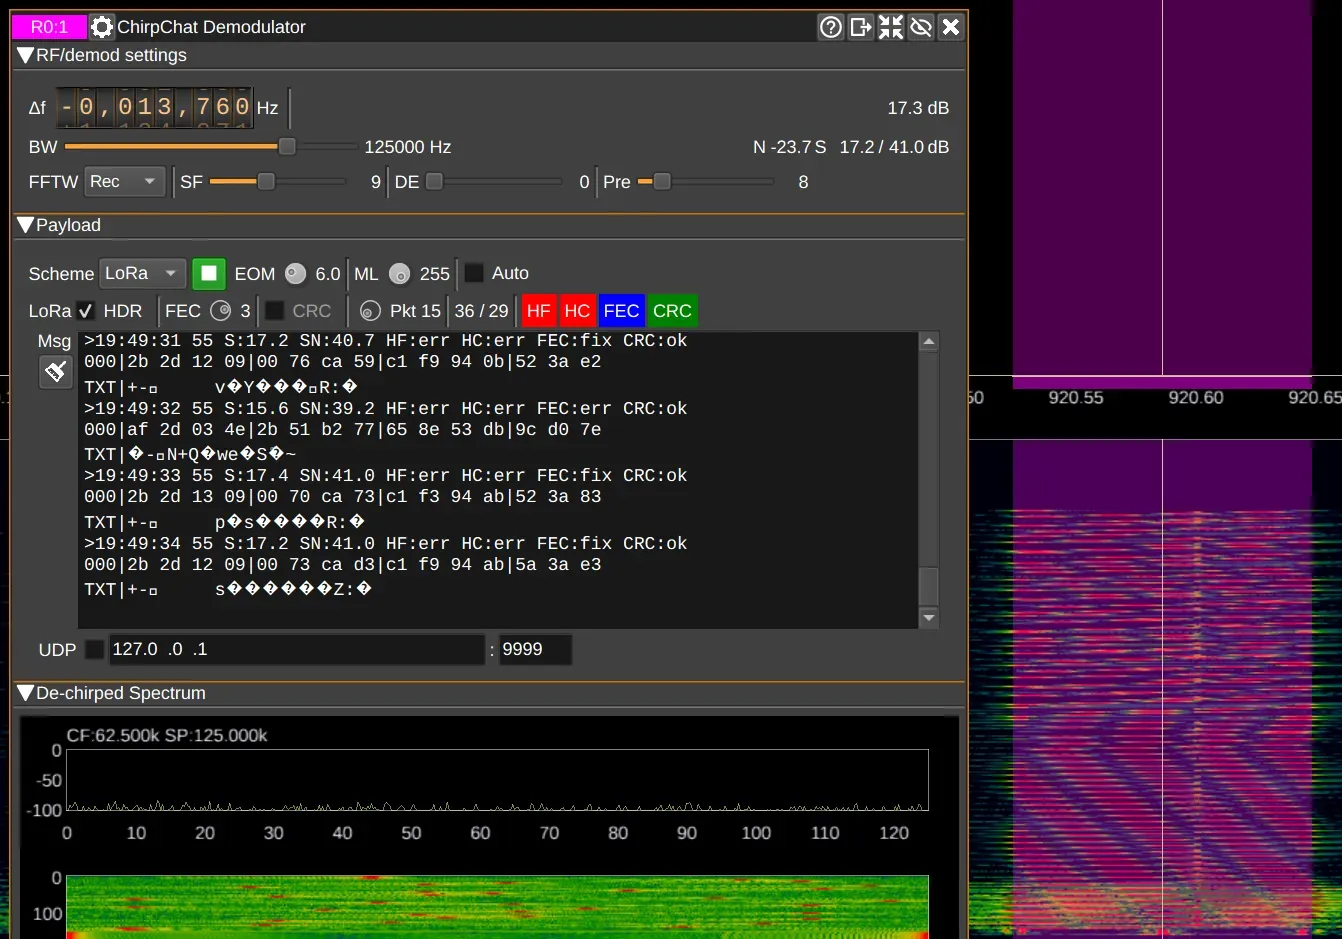Click the message log scrollbar thumb
This screenshot has height=939, width=1342.
click(929, 586)
